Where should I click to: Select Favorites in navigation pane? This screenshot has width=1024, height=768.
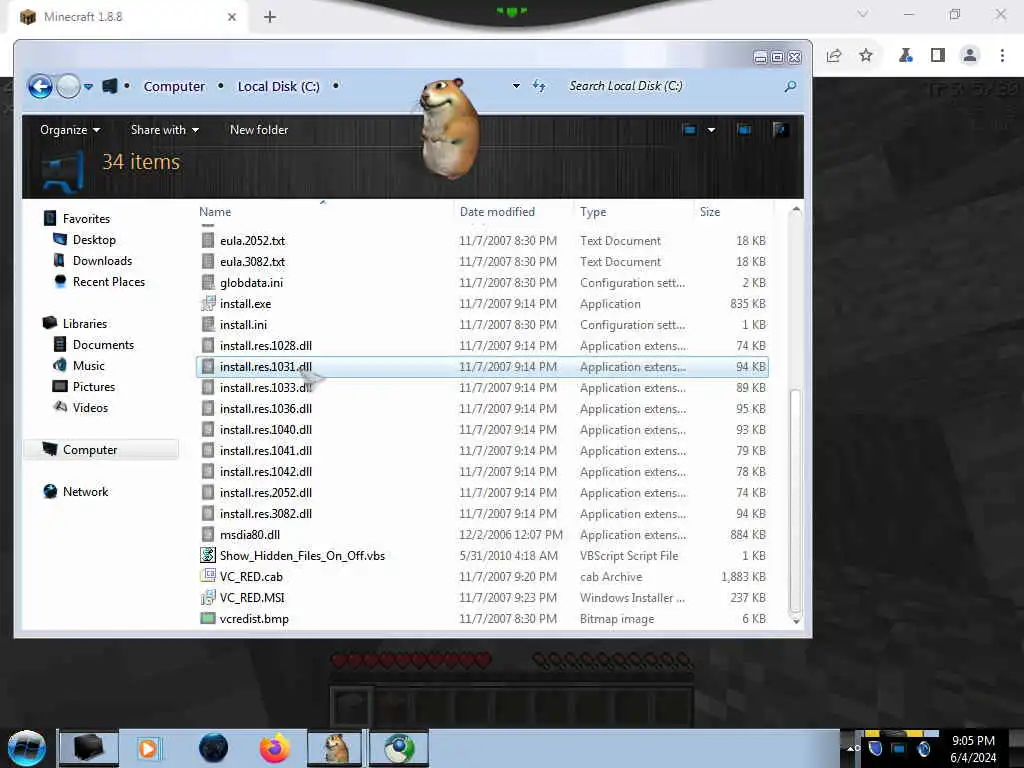pyautogui.click(x=86, y=219)
